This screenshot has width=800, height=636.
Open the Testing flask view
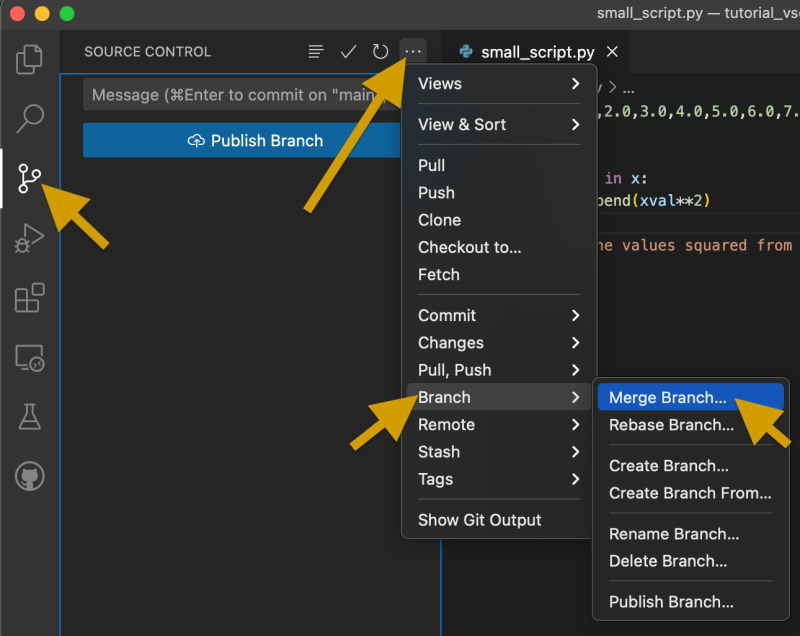coord(30,417)
